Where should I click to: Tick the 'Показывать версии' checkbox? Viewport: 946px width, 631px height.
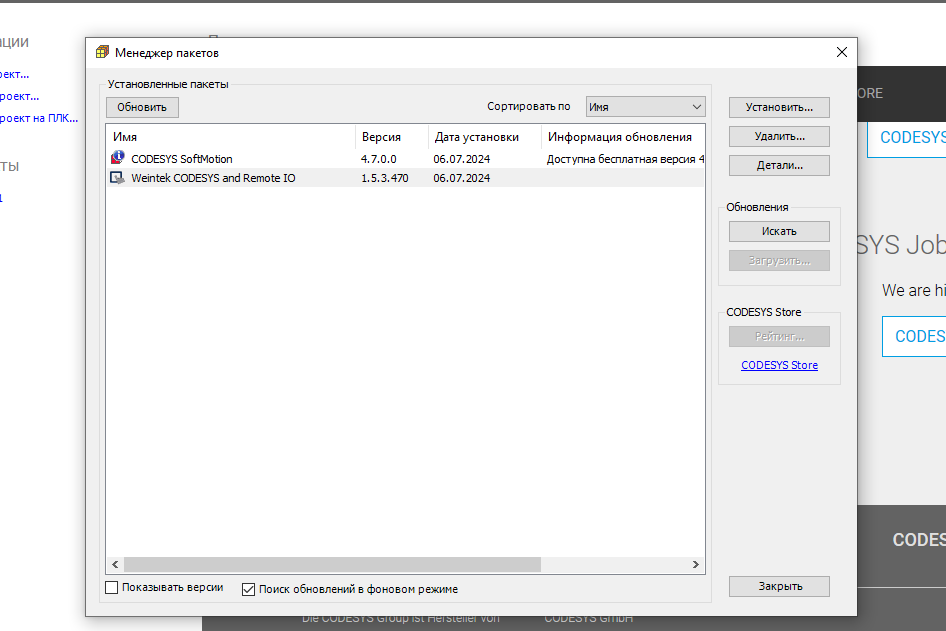[x=112, y=588]
